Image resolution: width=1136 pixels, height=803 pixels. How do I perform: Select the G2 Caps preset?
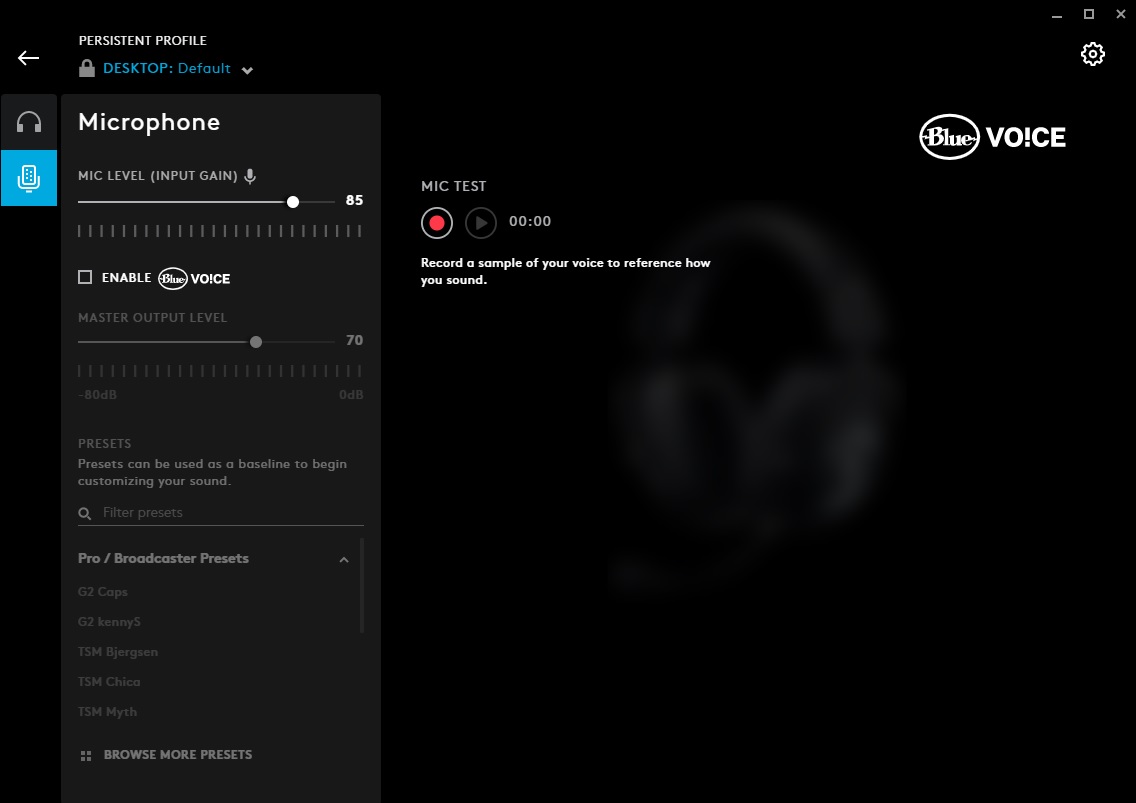tap(103, 592)
